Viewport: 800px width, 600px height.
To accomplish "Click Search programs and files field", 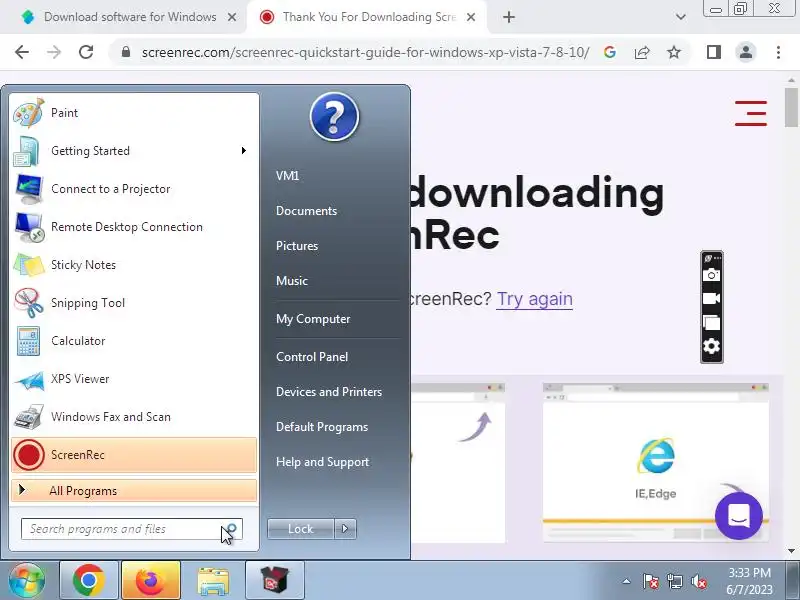I will (x=132, y=529).
